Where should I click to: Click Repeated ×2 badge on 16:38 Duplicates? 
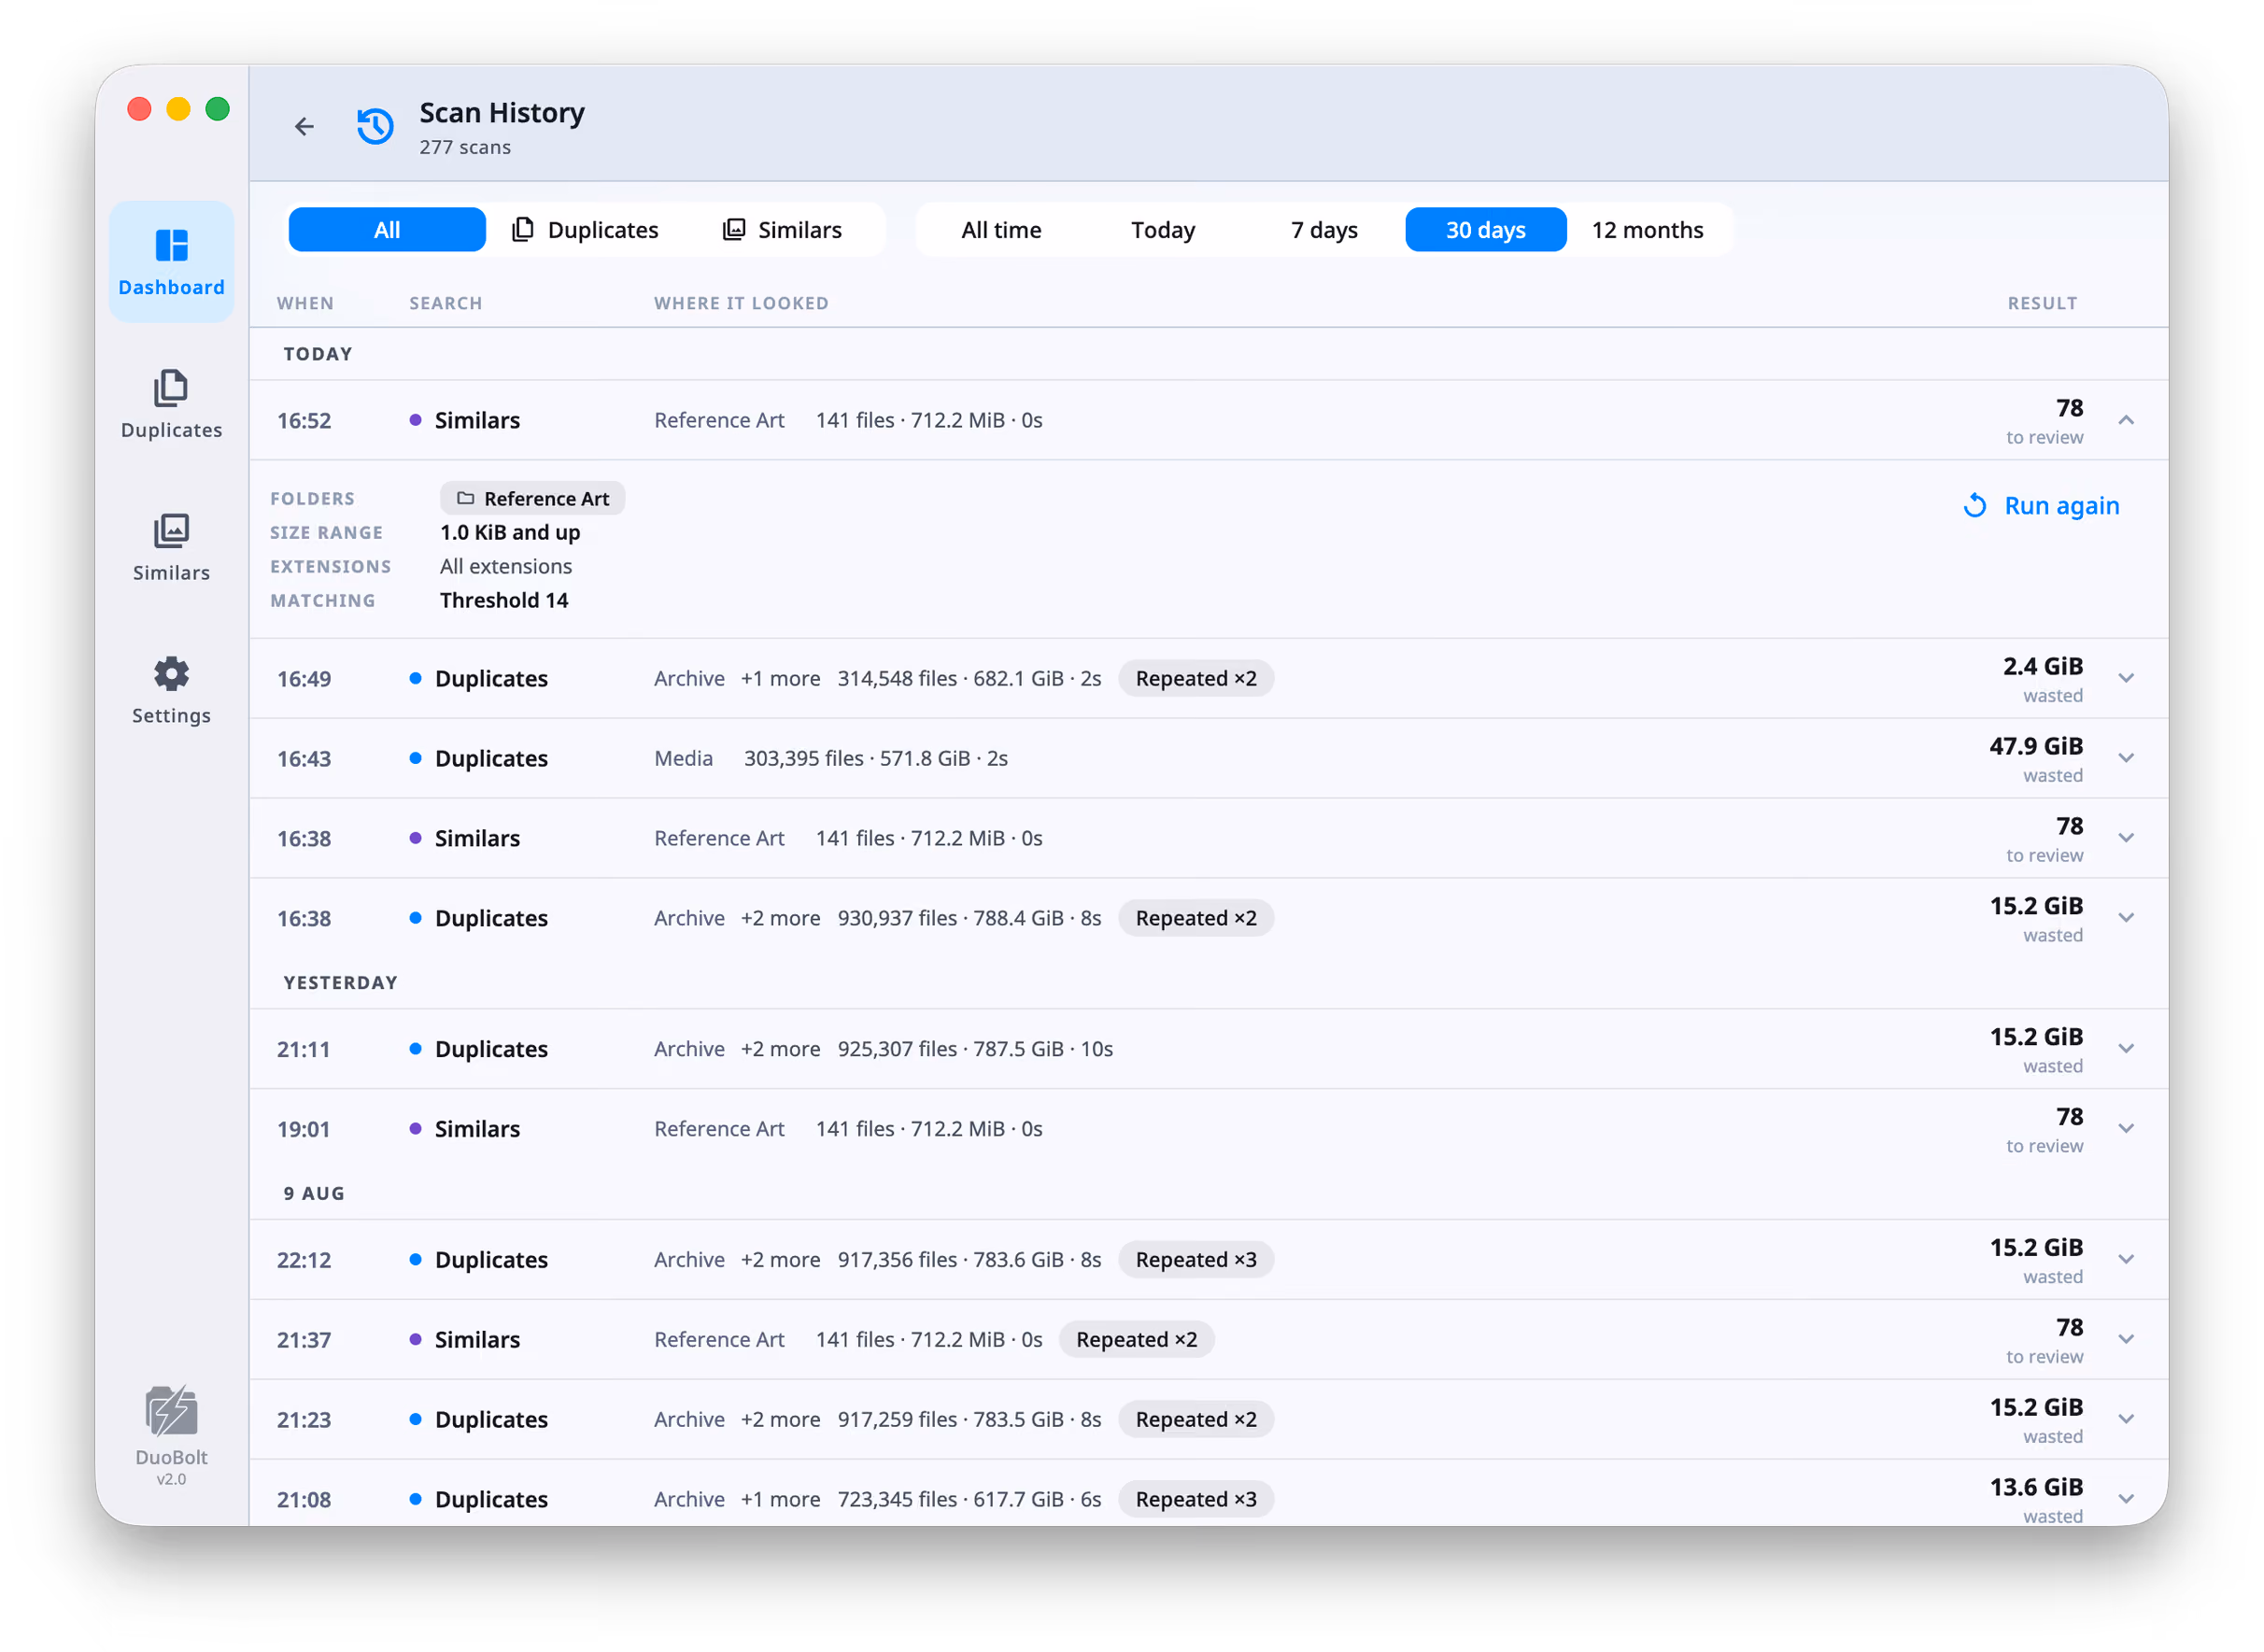(1196, 919)
